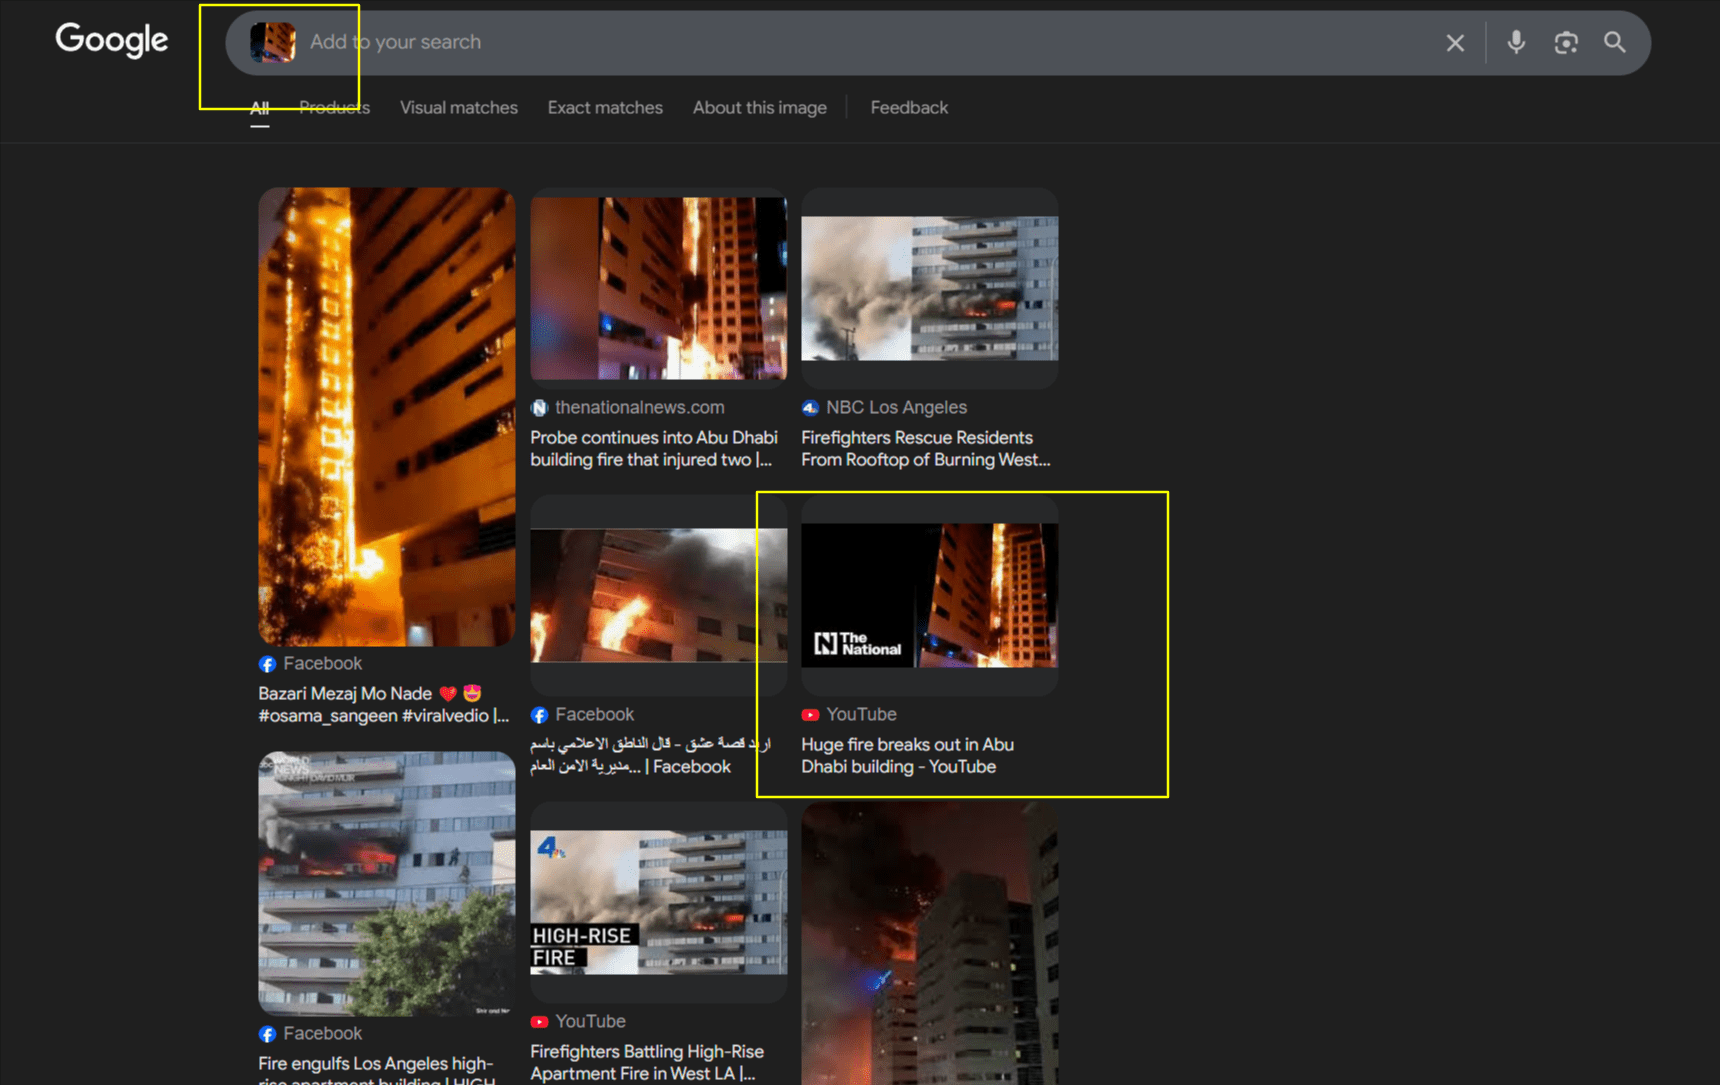Select the All tab
1720x1085 pixels.
(260, 108)
